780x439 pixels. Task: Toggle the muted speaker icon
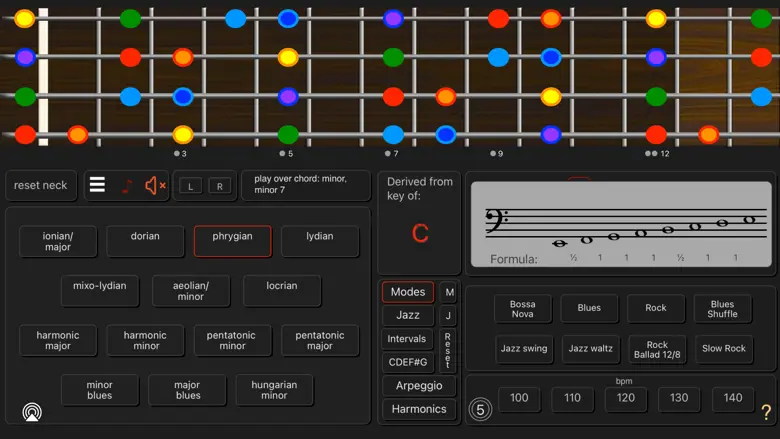[x=154, y=185]
